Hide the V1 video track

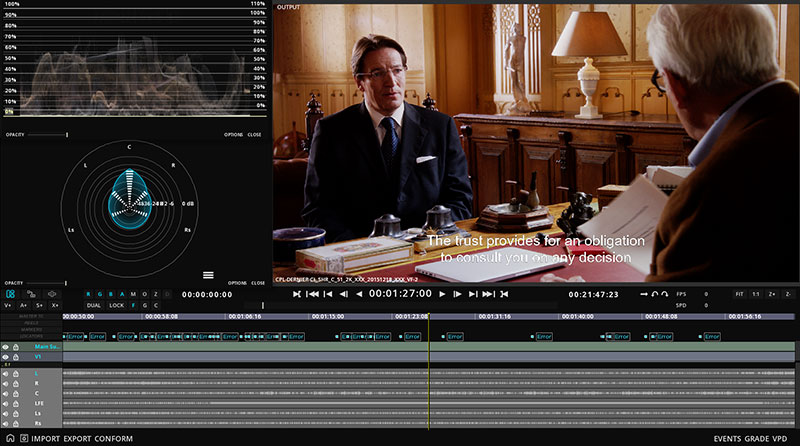tap(5, 356)
